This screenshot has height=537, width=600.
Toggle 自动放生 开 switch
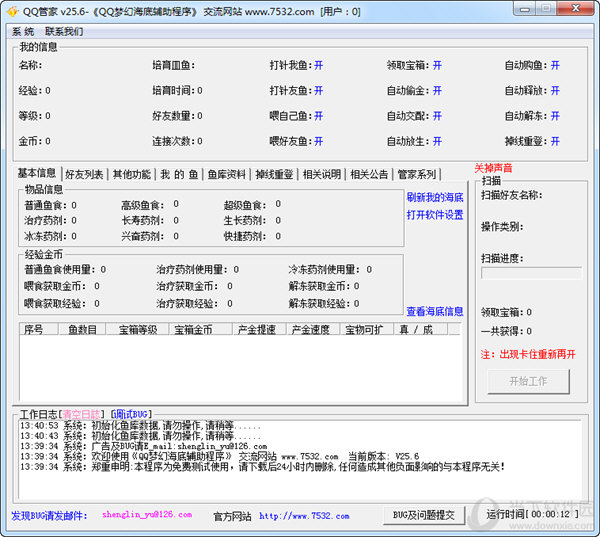click(x=437, y=142)
